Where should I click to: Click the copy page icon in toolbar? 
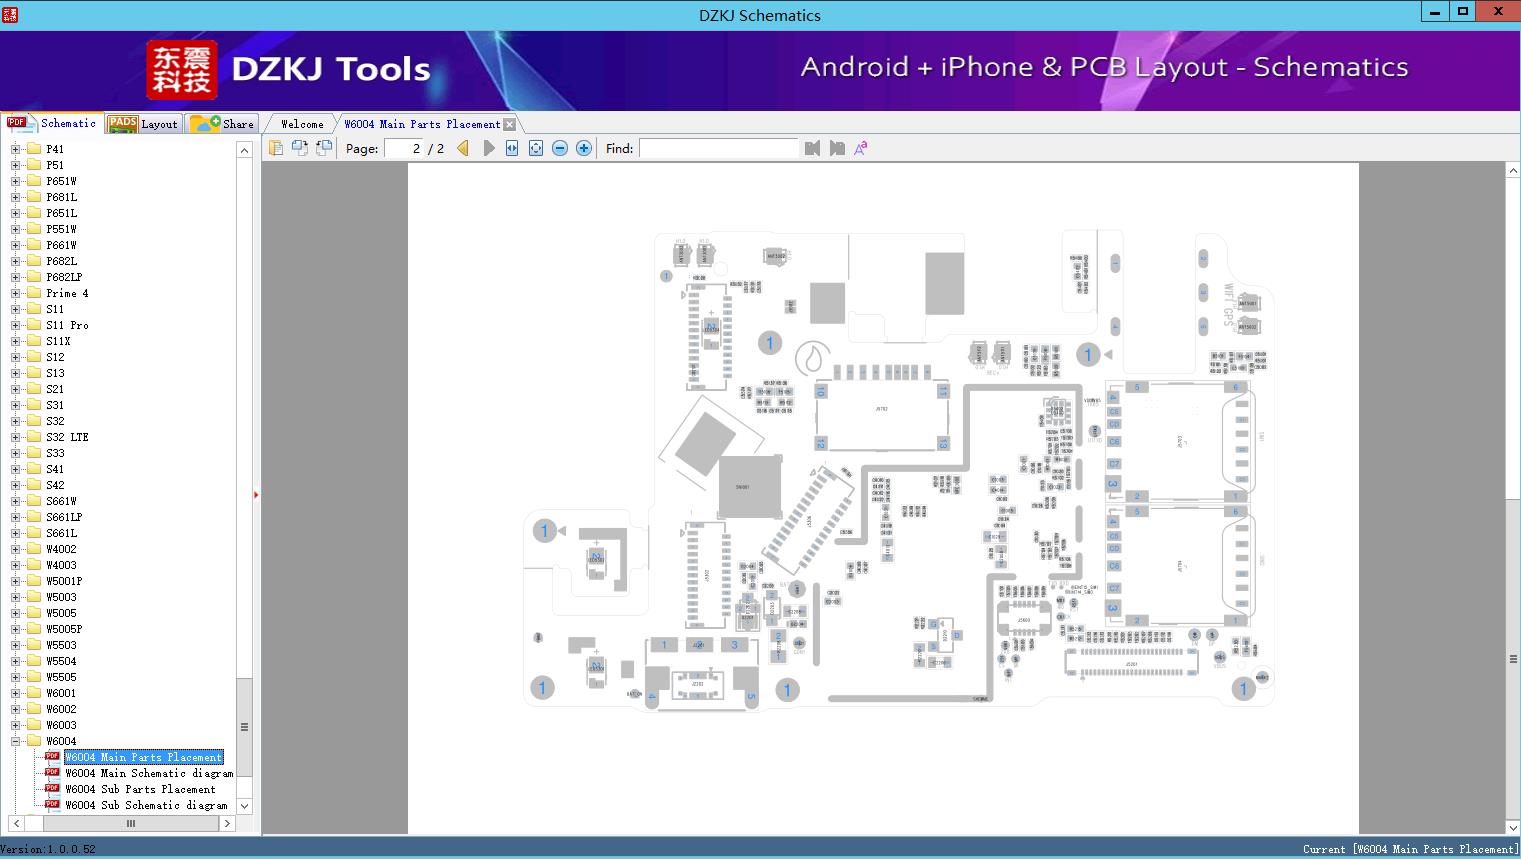pos(276,148)
